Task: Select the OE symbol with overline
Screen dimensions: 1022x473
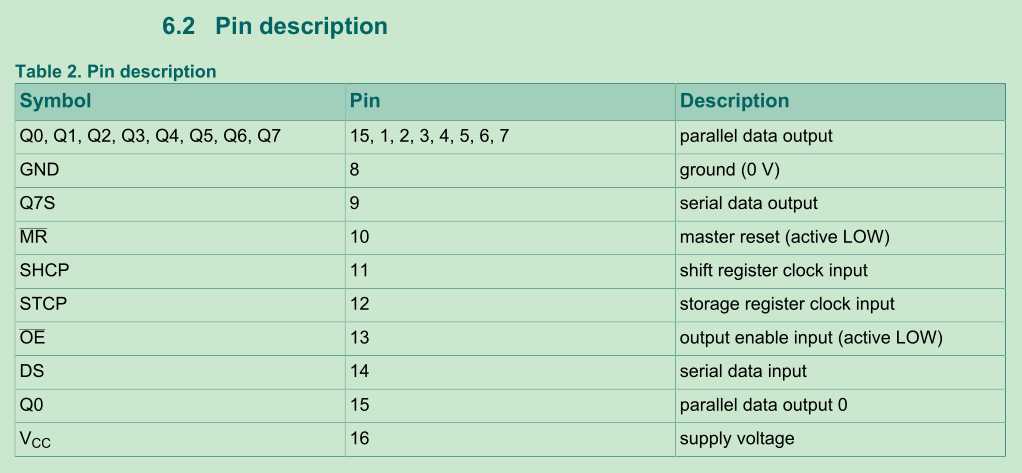Action: [33, 337]
